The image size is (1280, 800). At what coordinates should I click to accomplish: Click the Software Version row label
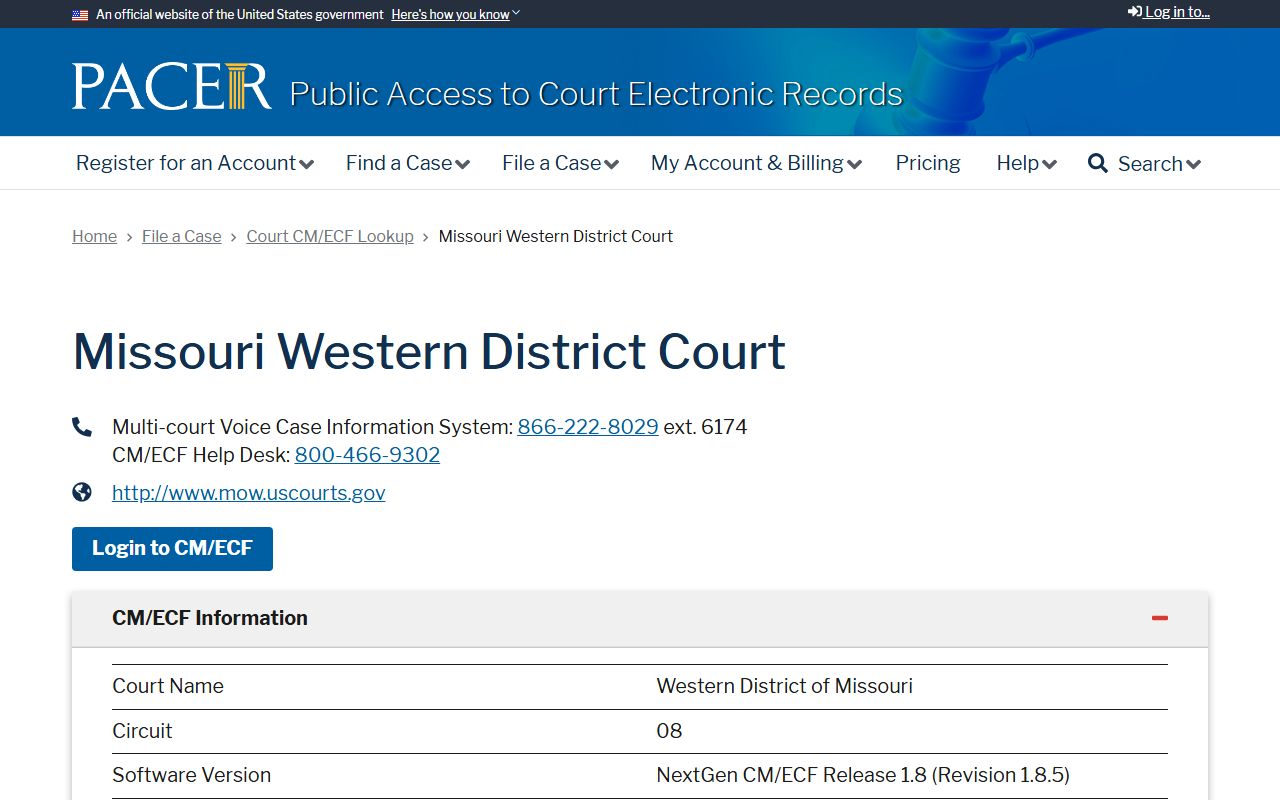(191, 775)
